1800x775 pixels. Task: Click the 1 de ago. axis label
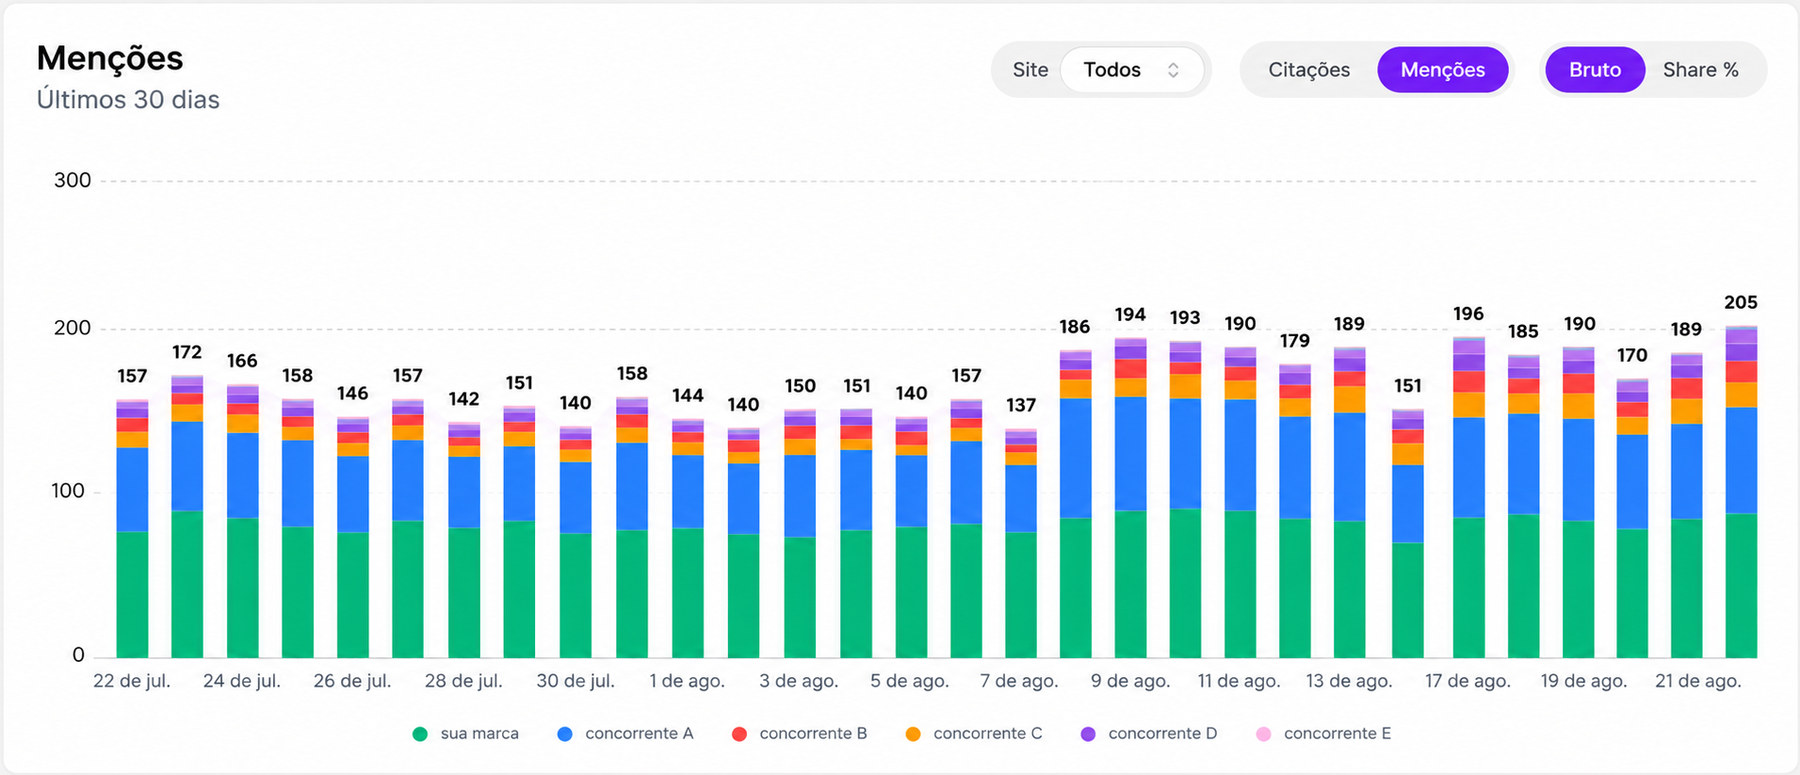pyautogui.click(x=687, y=681)
